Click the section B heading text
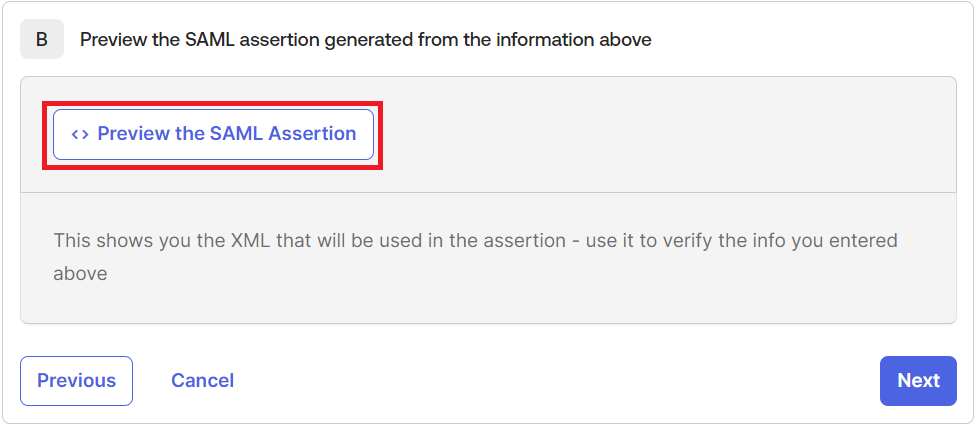 tap(365, 40)
